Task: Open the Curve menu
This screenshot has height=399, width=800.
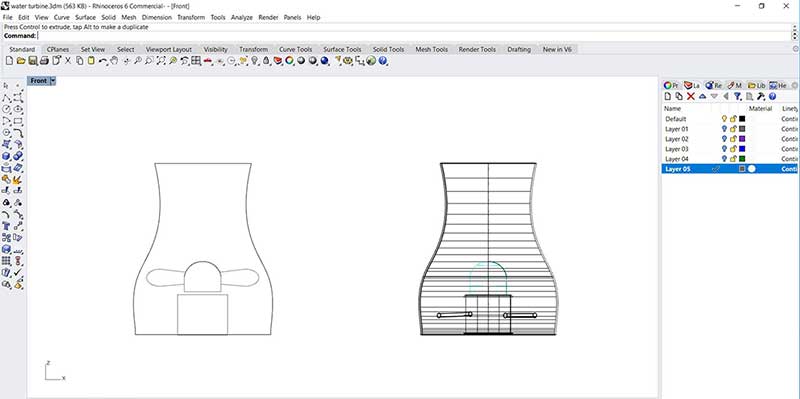Action: [x=61, y=17]
